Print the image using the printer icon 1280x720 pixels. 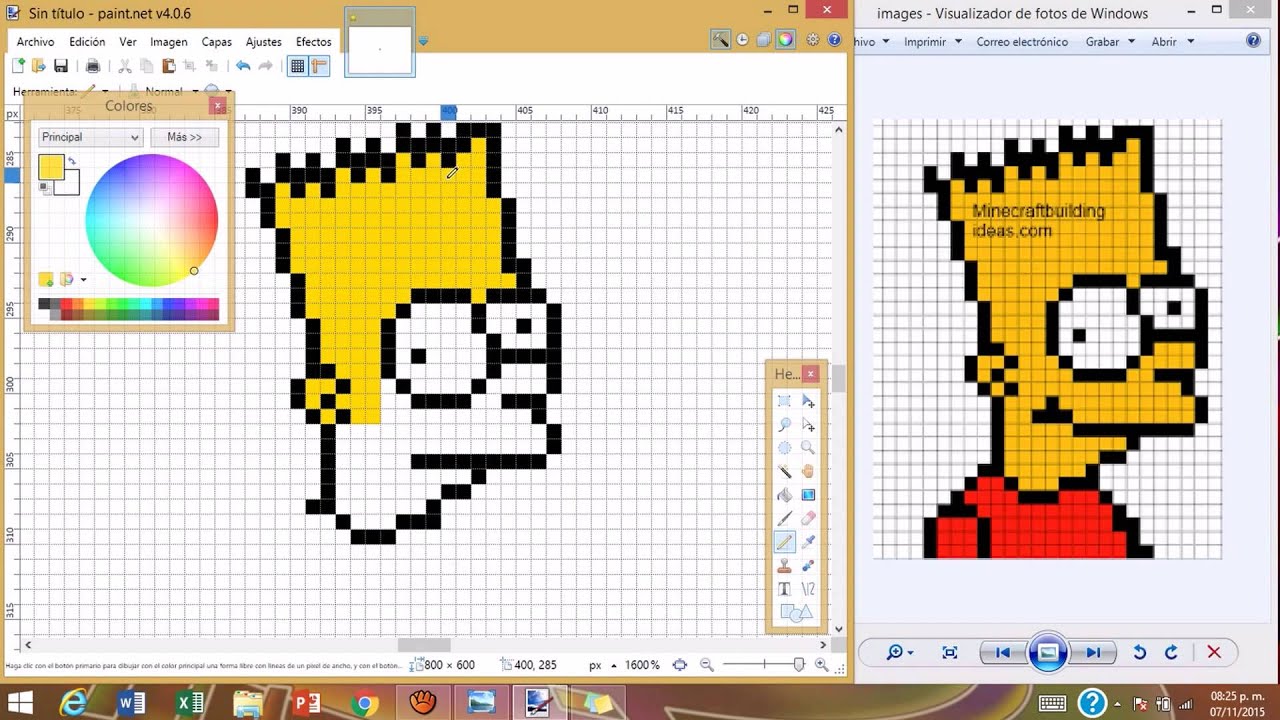click(x=93, y=66)
